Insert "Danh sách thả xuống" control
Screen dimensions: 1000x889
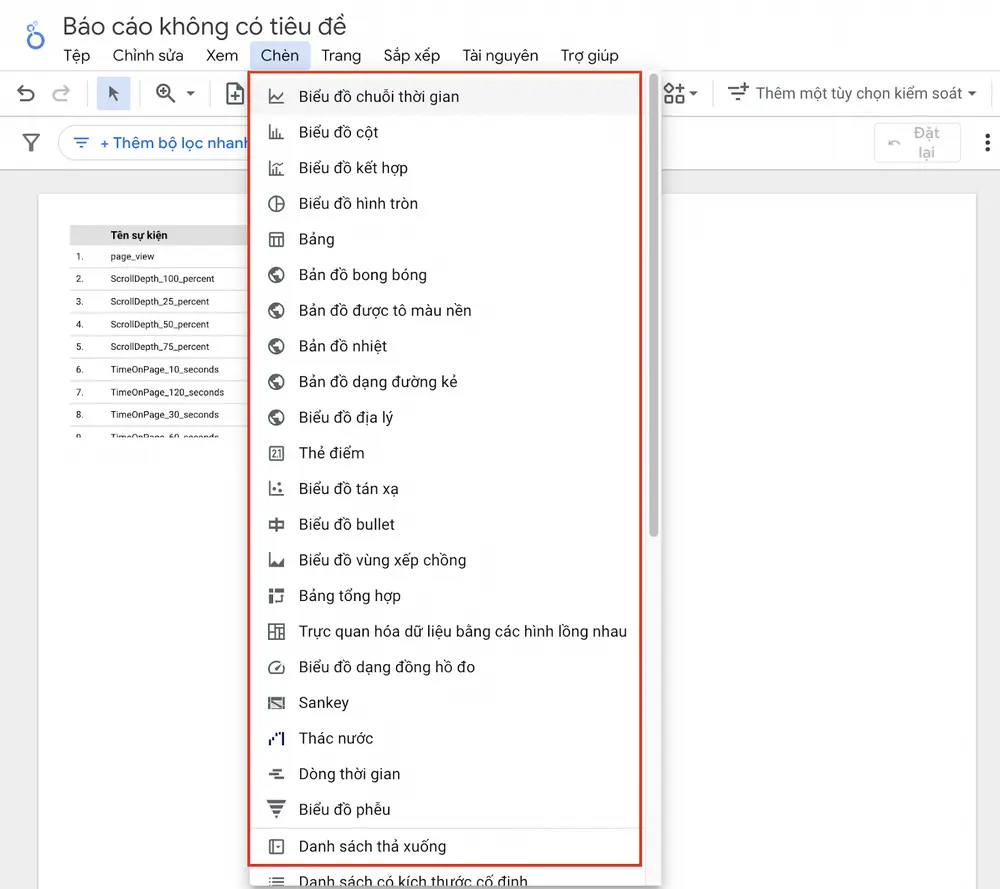[x=445, y=847]
